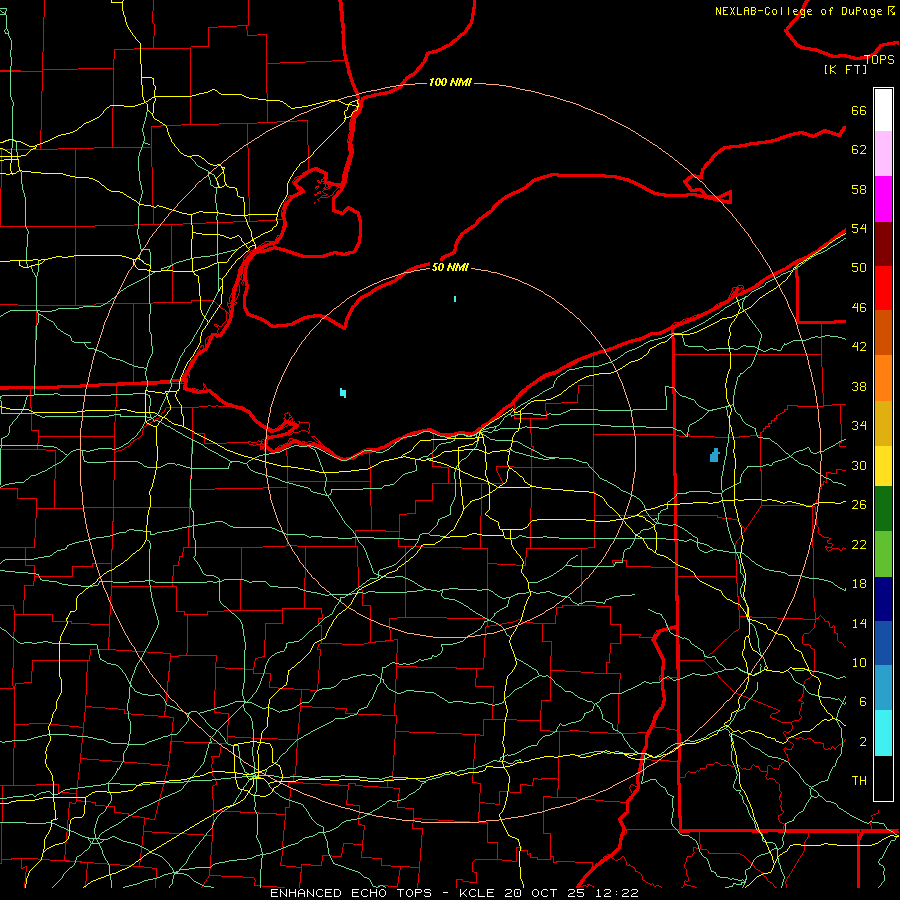
Task: Click the small cyan echo near 50 NMI ring
Action: [455, 299]
